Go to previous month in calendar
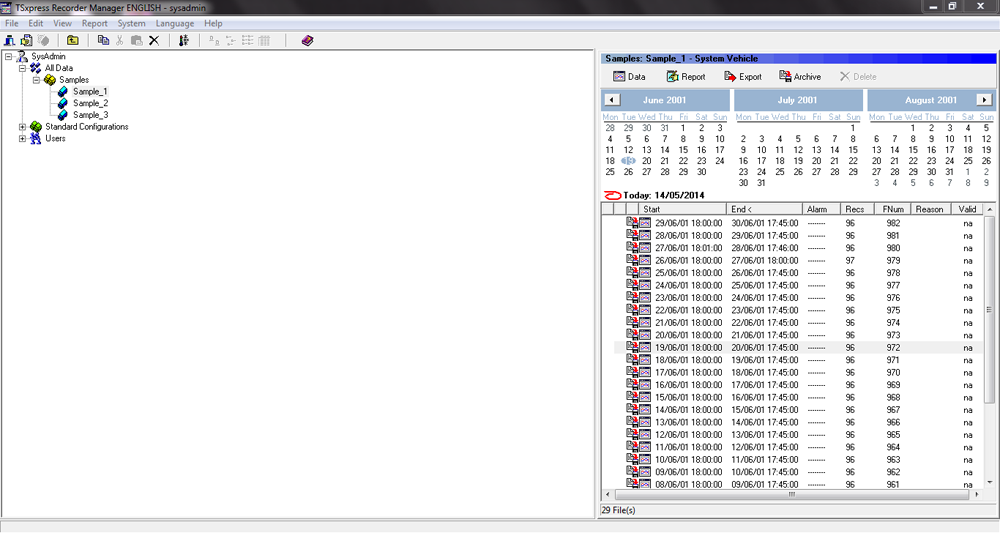The width and height of the screenshot is (1000, 533). pyautogui.click(x=612, y=100)
